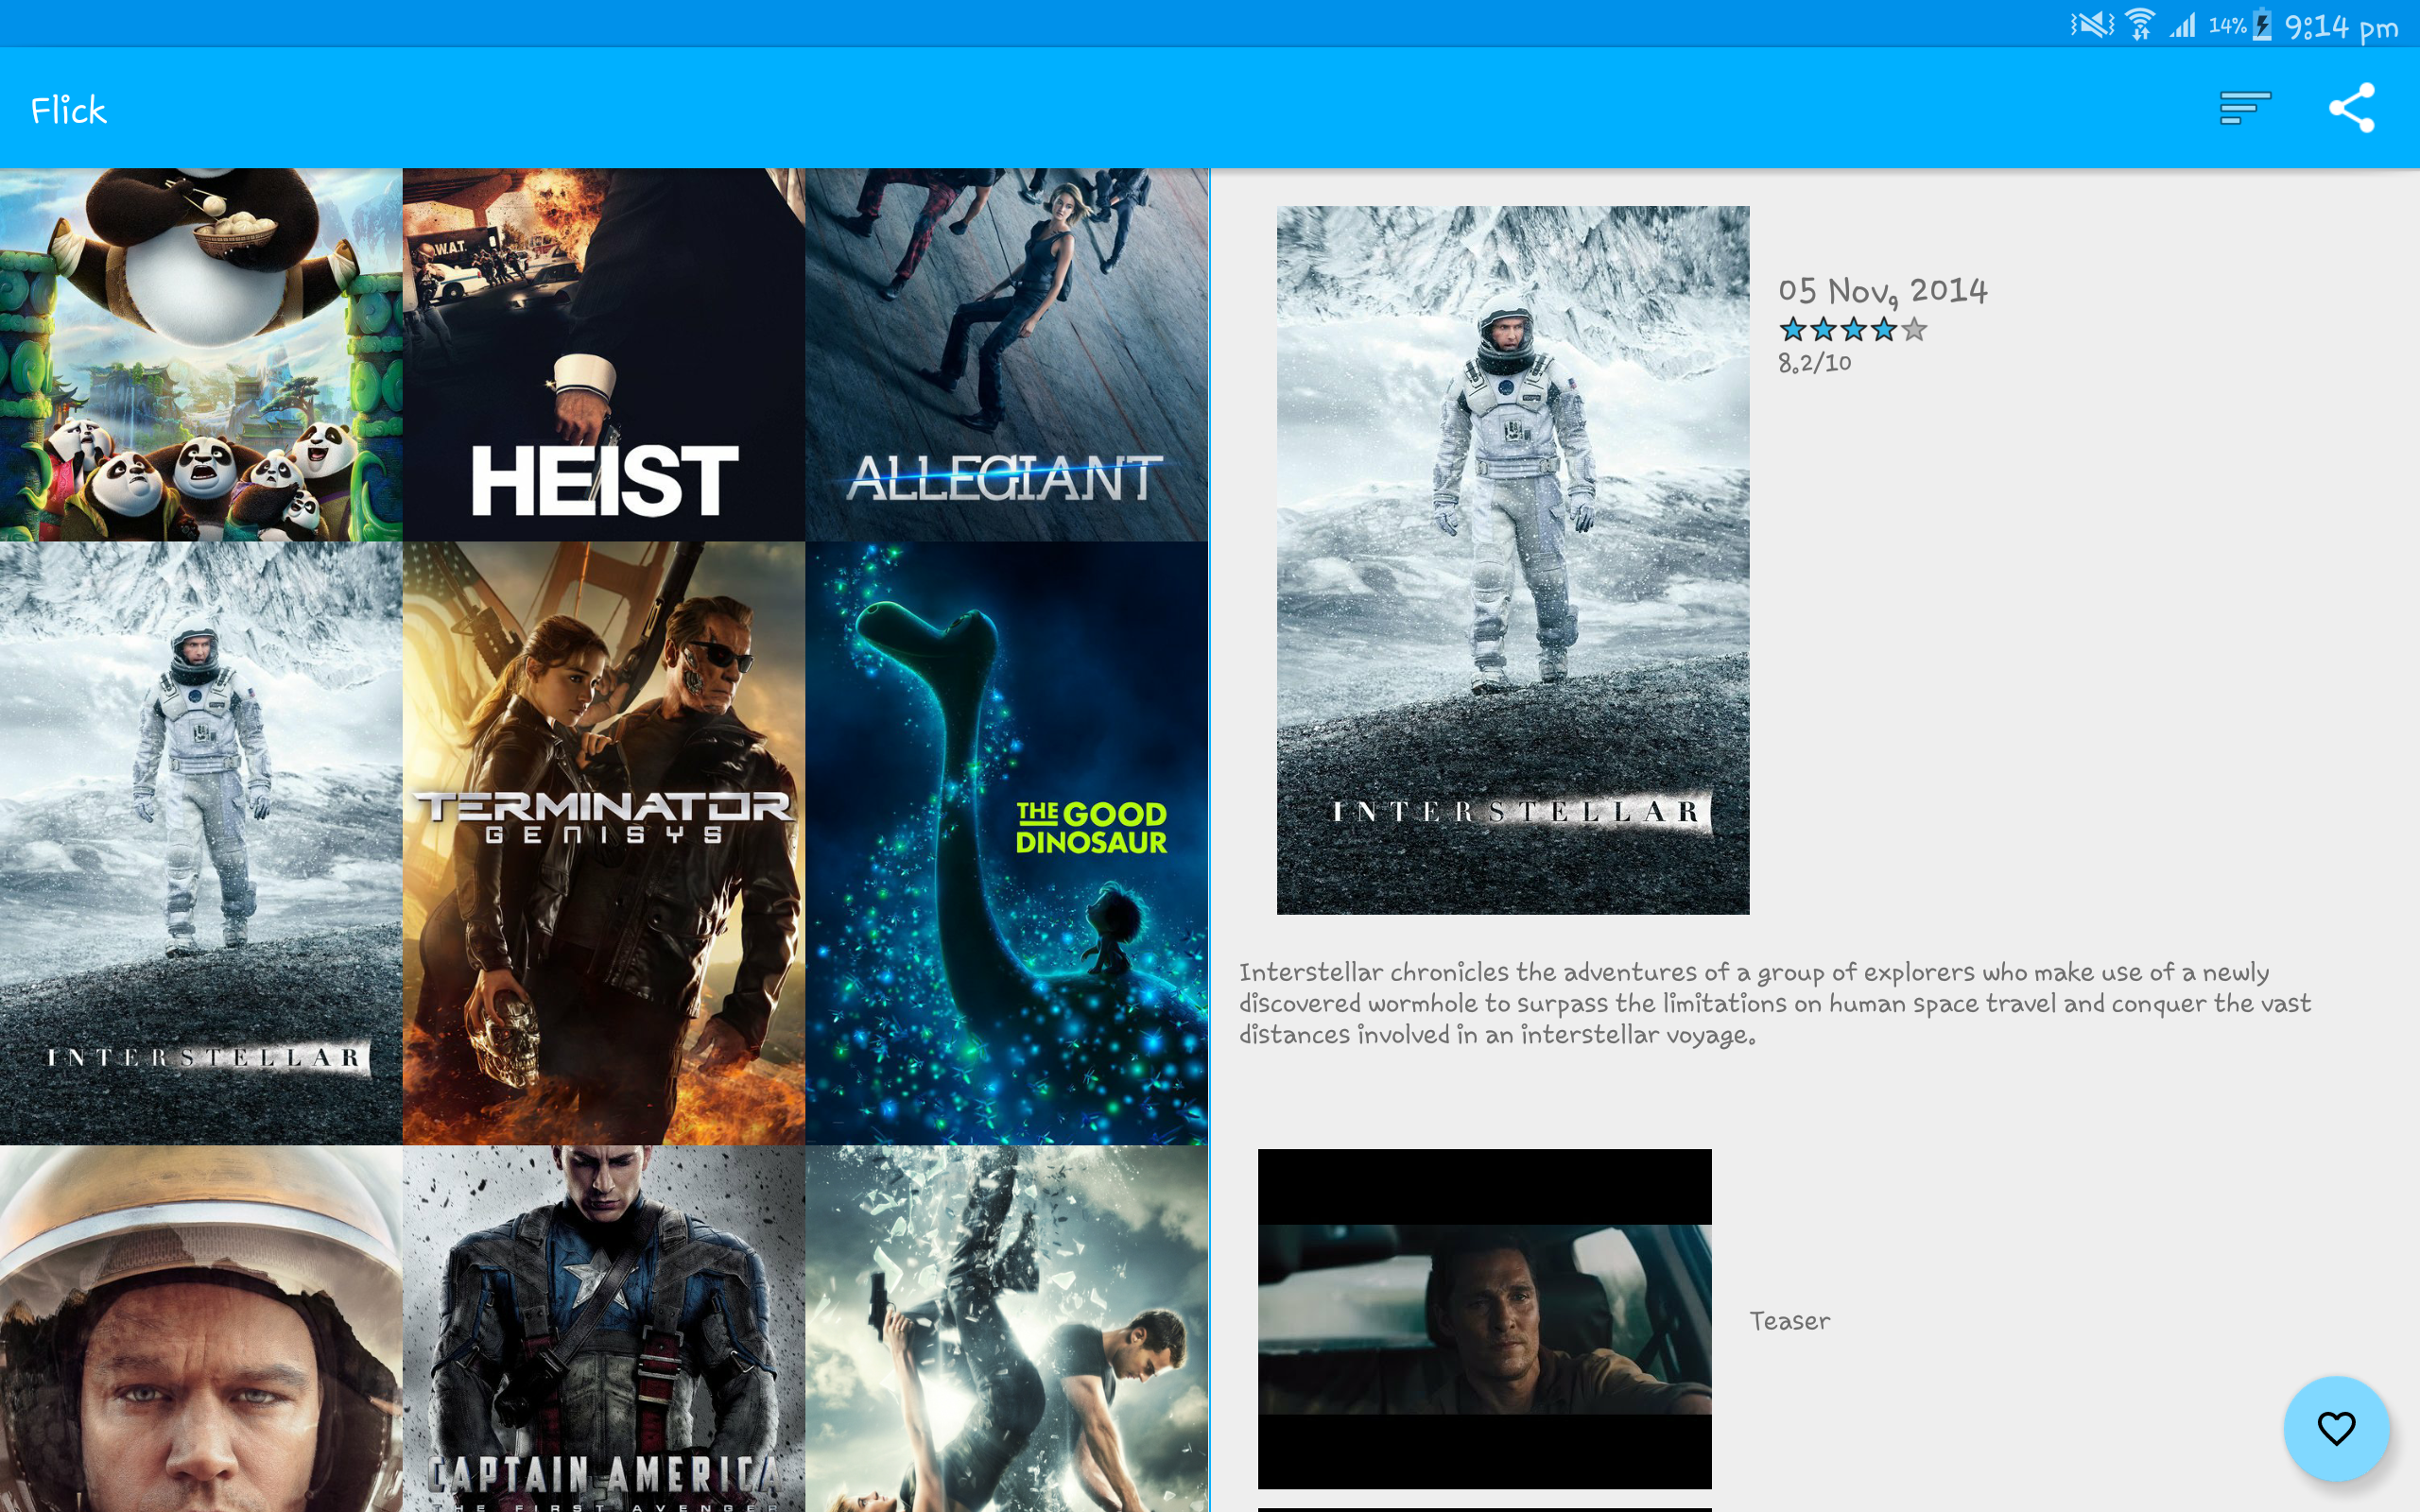Tap the battery icon in status bar

pyautogui.click(x=2263, y=25)
